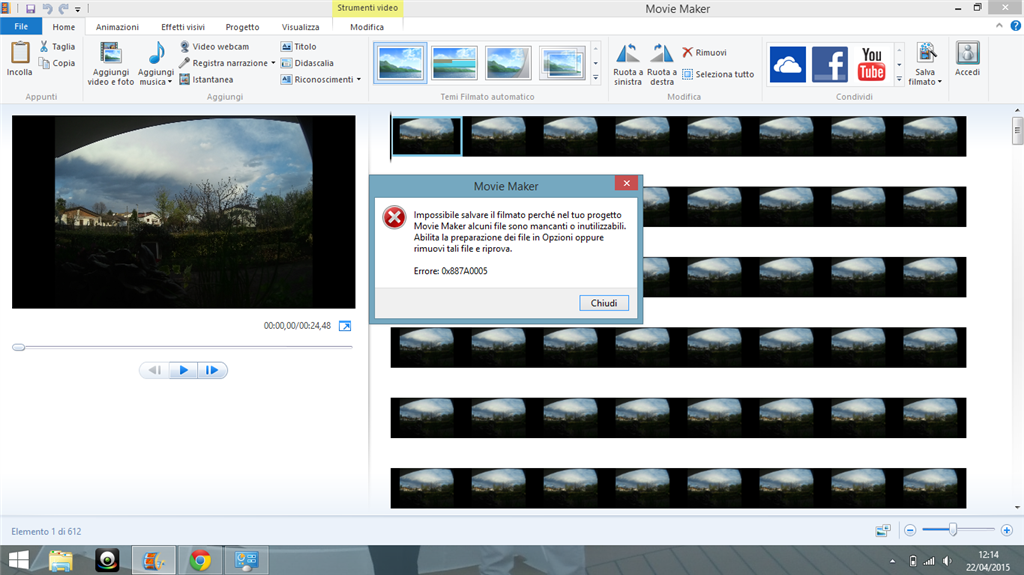Click Seleziona tutto
This screenshot has width=1024, height=575.
tap(718, 74)
